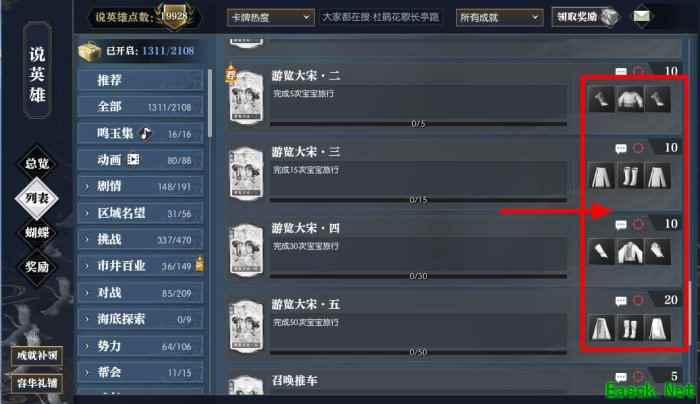Toggle red track circle for 游览大宋·五

click(x=638, y=300)
